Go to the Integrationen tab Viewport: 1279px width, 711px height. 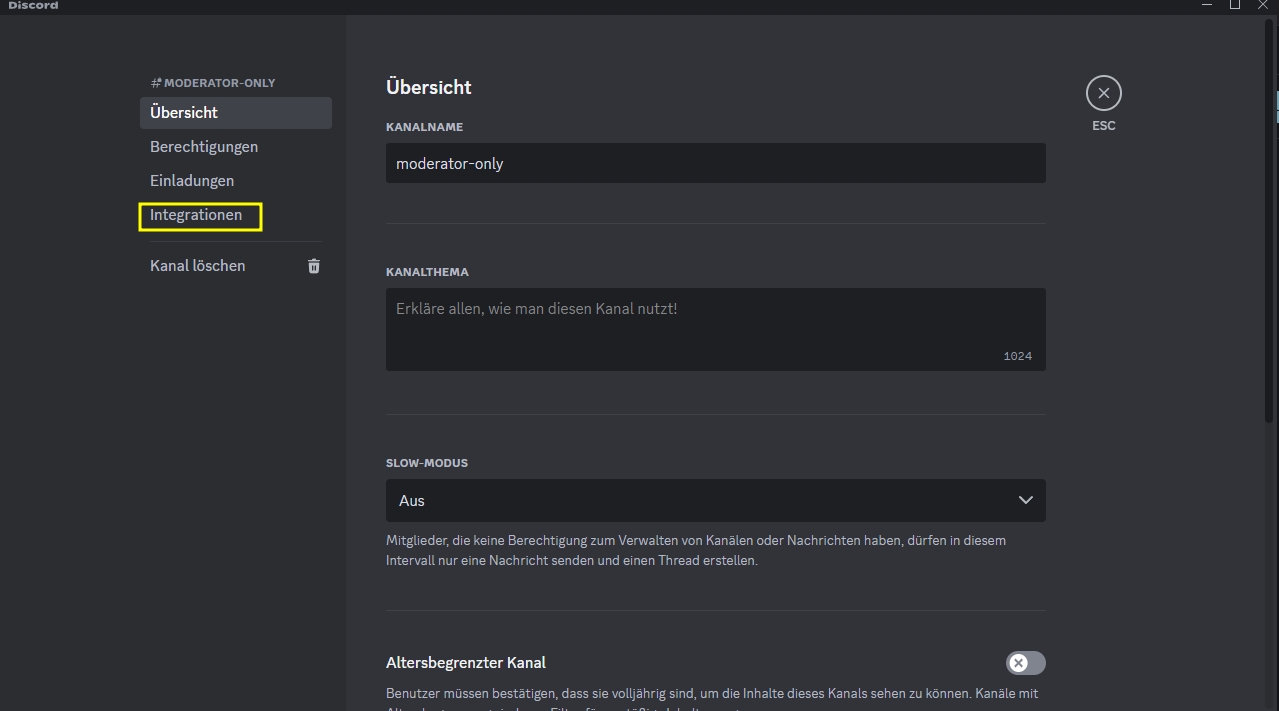pos(196,215)
